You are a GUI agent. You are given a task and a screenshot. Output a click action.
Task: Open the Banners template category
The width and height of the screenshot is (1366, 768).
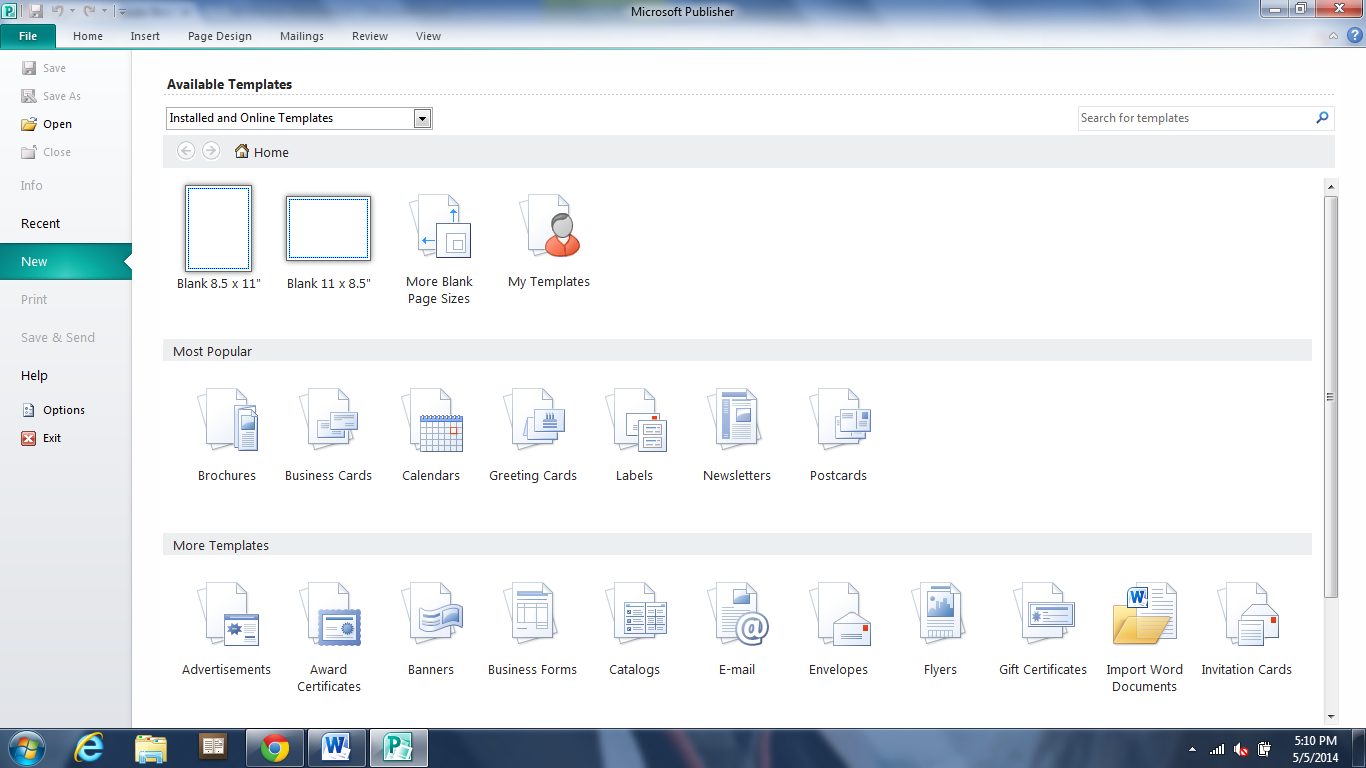click(x=431, y=630)
